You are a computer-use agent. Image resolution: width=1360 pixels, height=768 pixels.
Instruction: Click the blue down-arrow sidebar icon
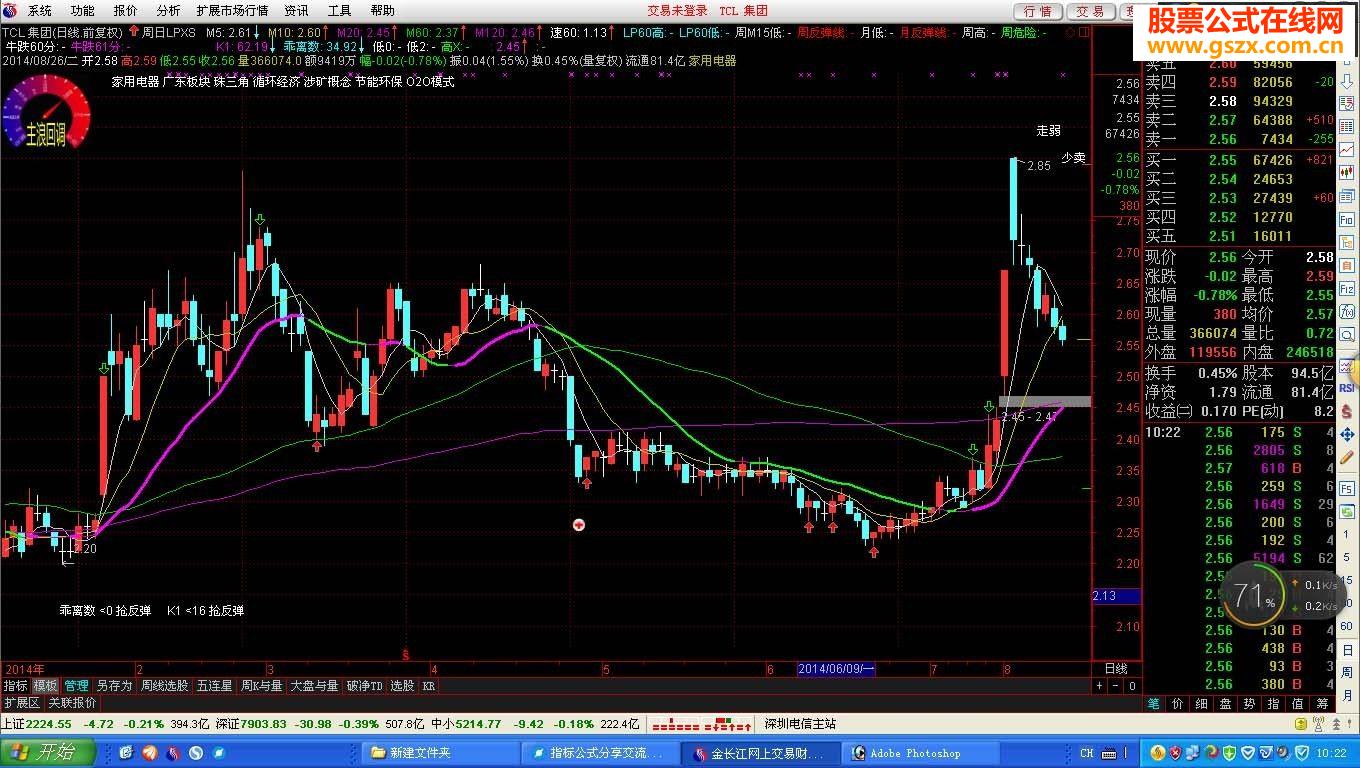1346,81
